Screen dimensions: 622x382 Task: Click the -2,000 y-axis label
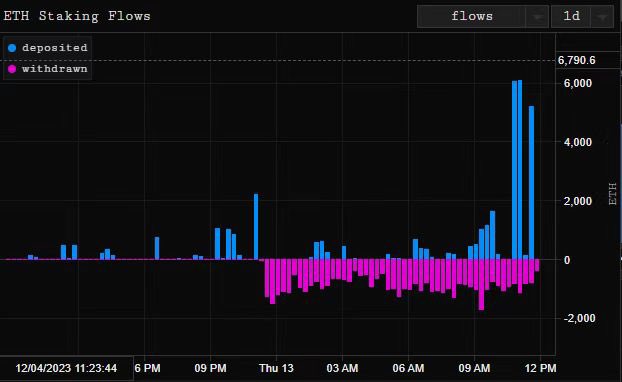pyautogui.click(x=579, y=318)
